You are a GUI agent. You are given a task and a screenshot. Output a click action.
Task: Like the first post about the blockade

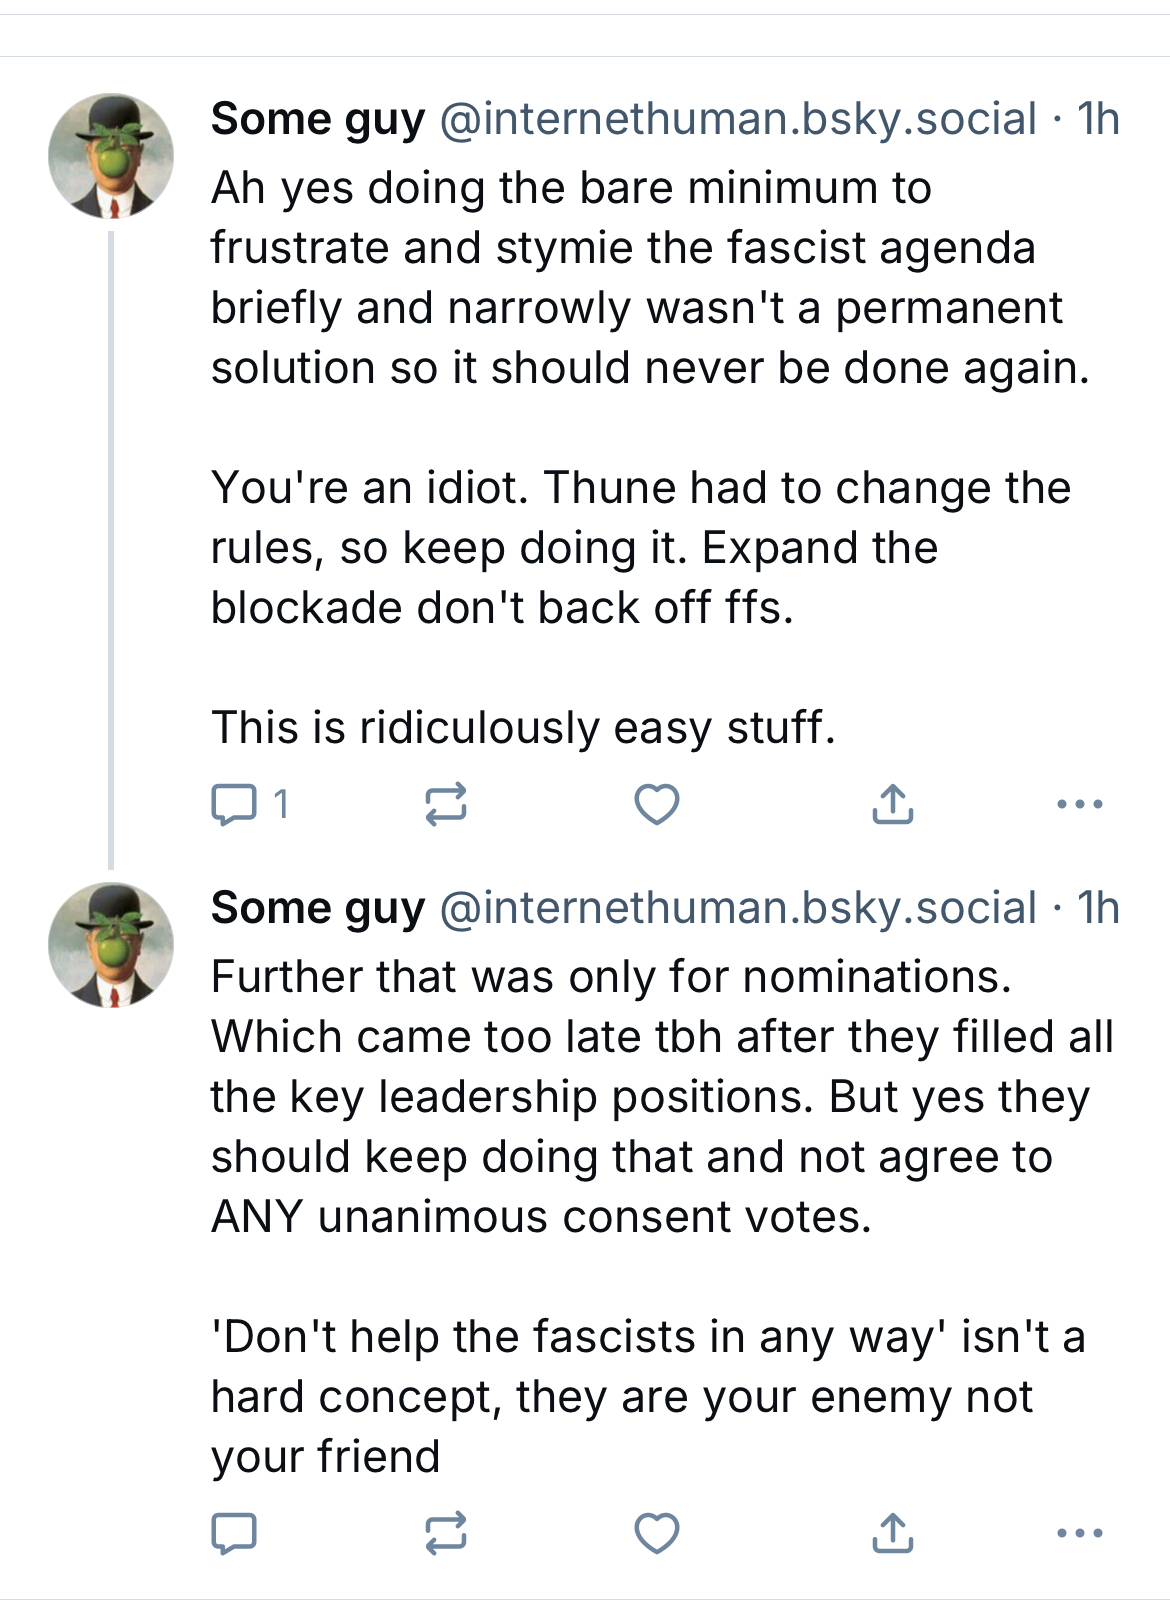[x=657, y=804]
